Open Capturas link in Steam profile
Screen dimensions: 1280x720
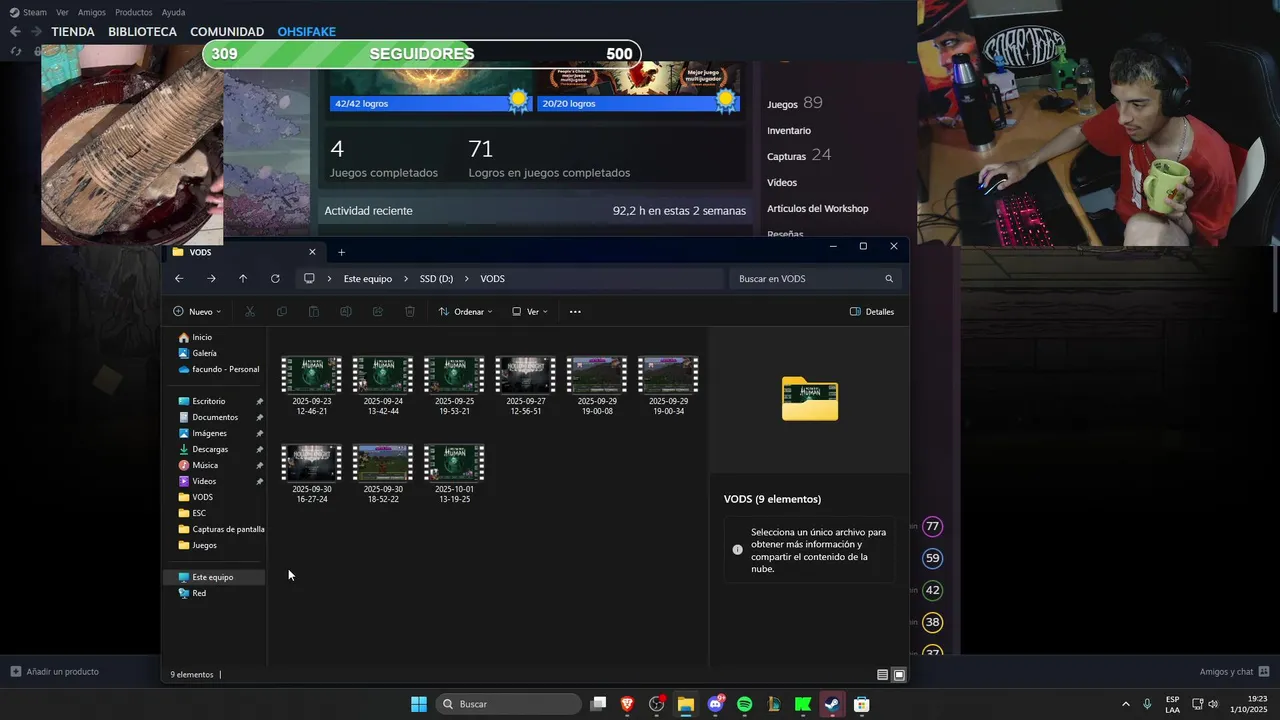tap(786, 157)
